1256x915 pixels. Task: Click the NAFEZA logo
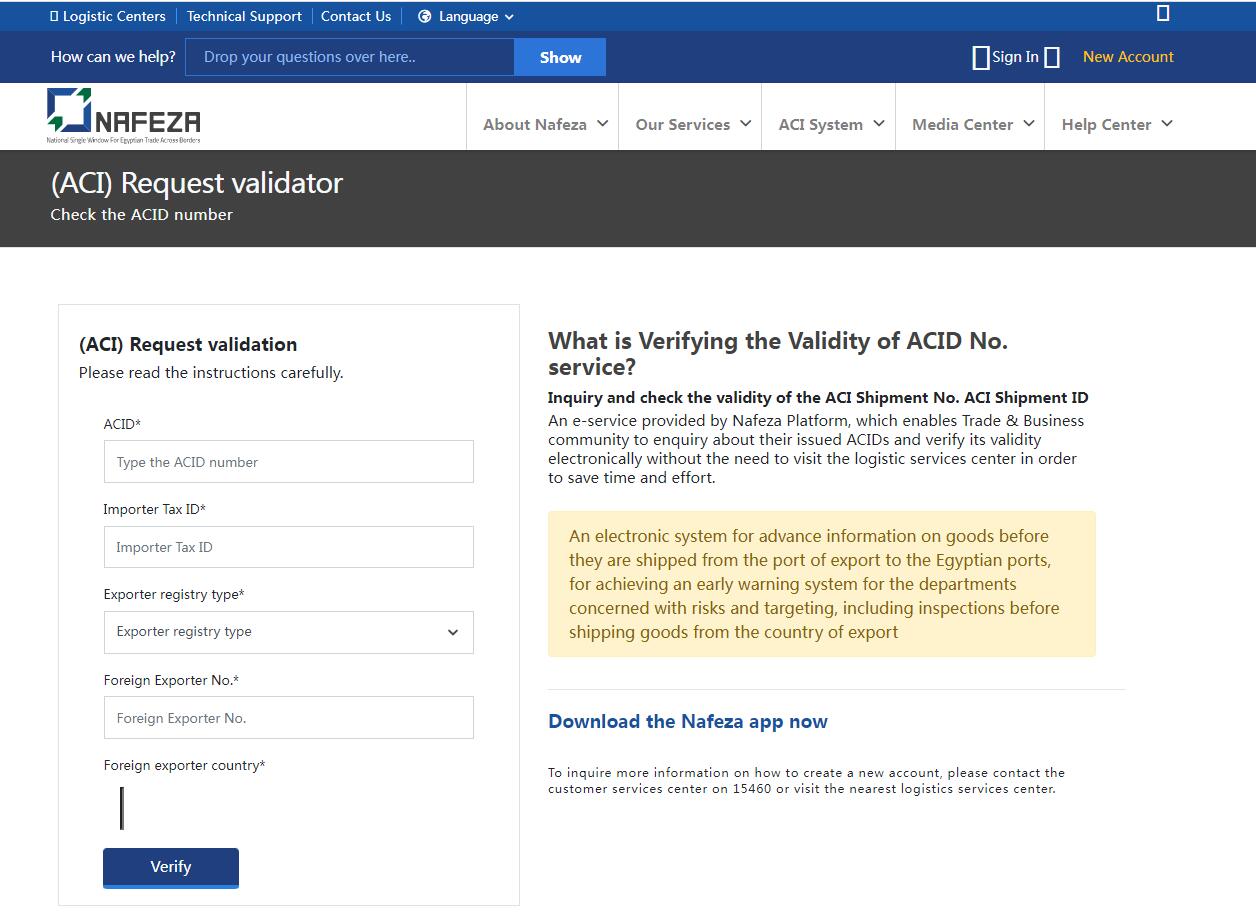tap(122, 113)
